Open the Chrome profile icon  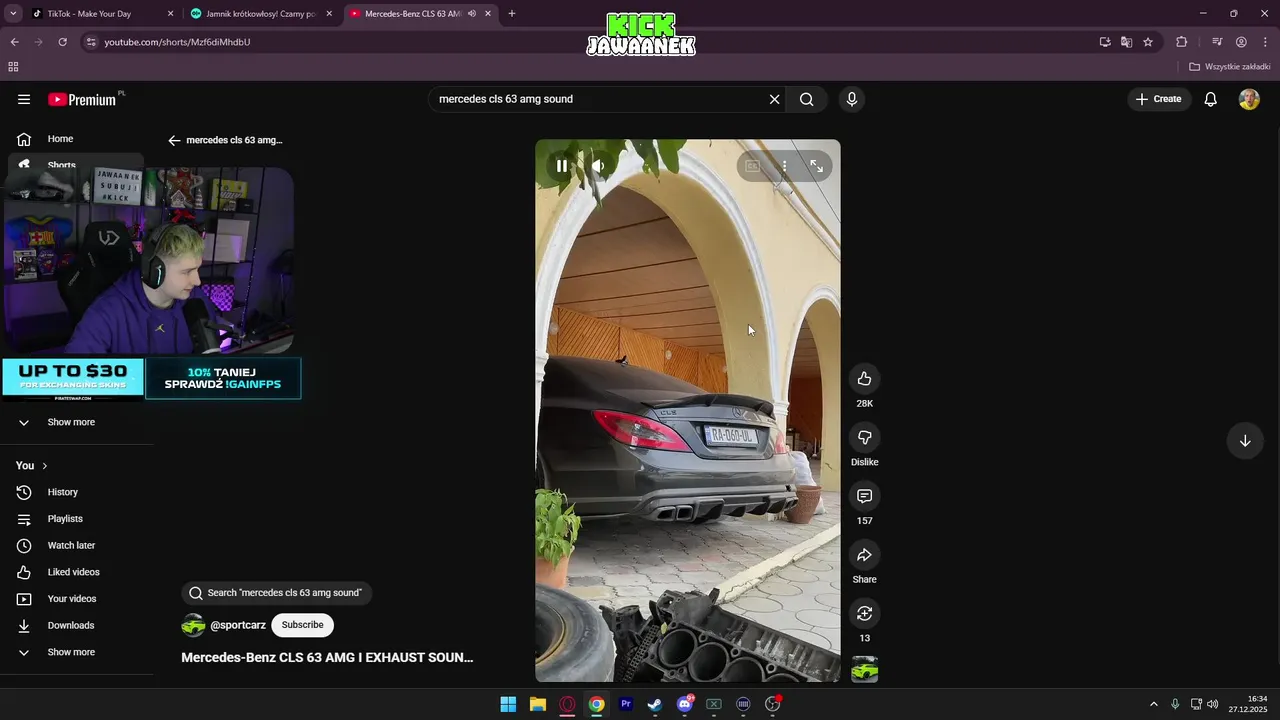[x=1241, y=42]
